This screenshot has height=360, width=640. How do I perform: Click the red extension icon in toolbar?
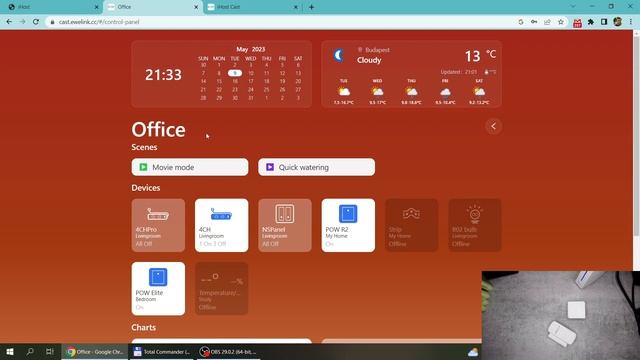tap(577, 23)
